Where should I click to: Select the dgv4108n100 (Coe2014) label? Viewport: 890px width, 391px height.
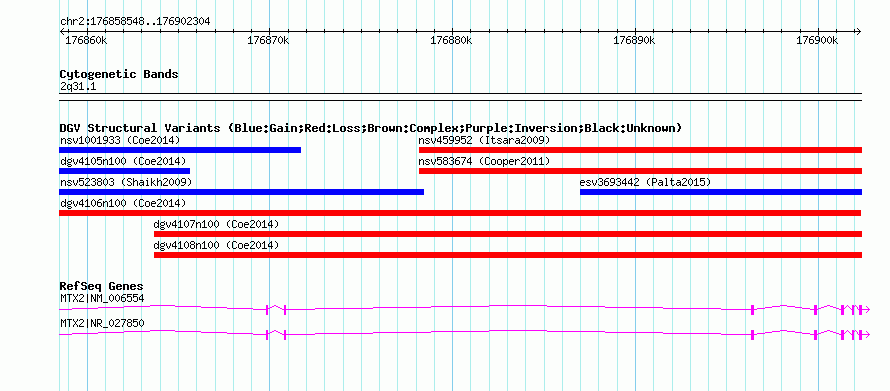point(217,245)
